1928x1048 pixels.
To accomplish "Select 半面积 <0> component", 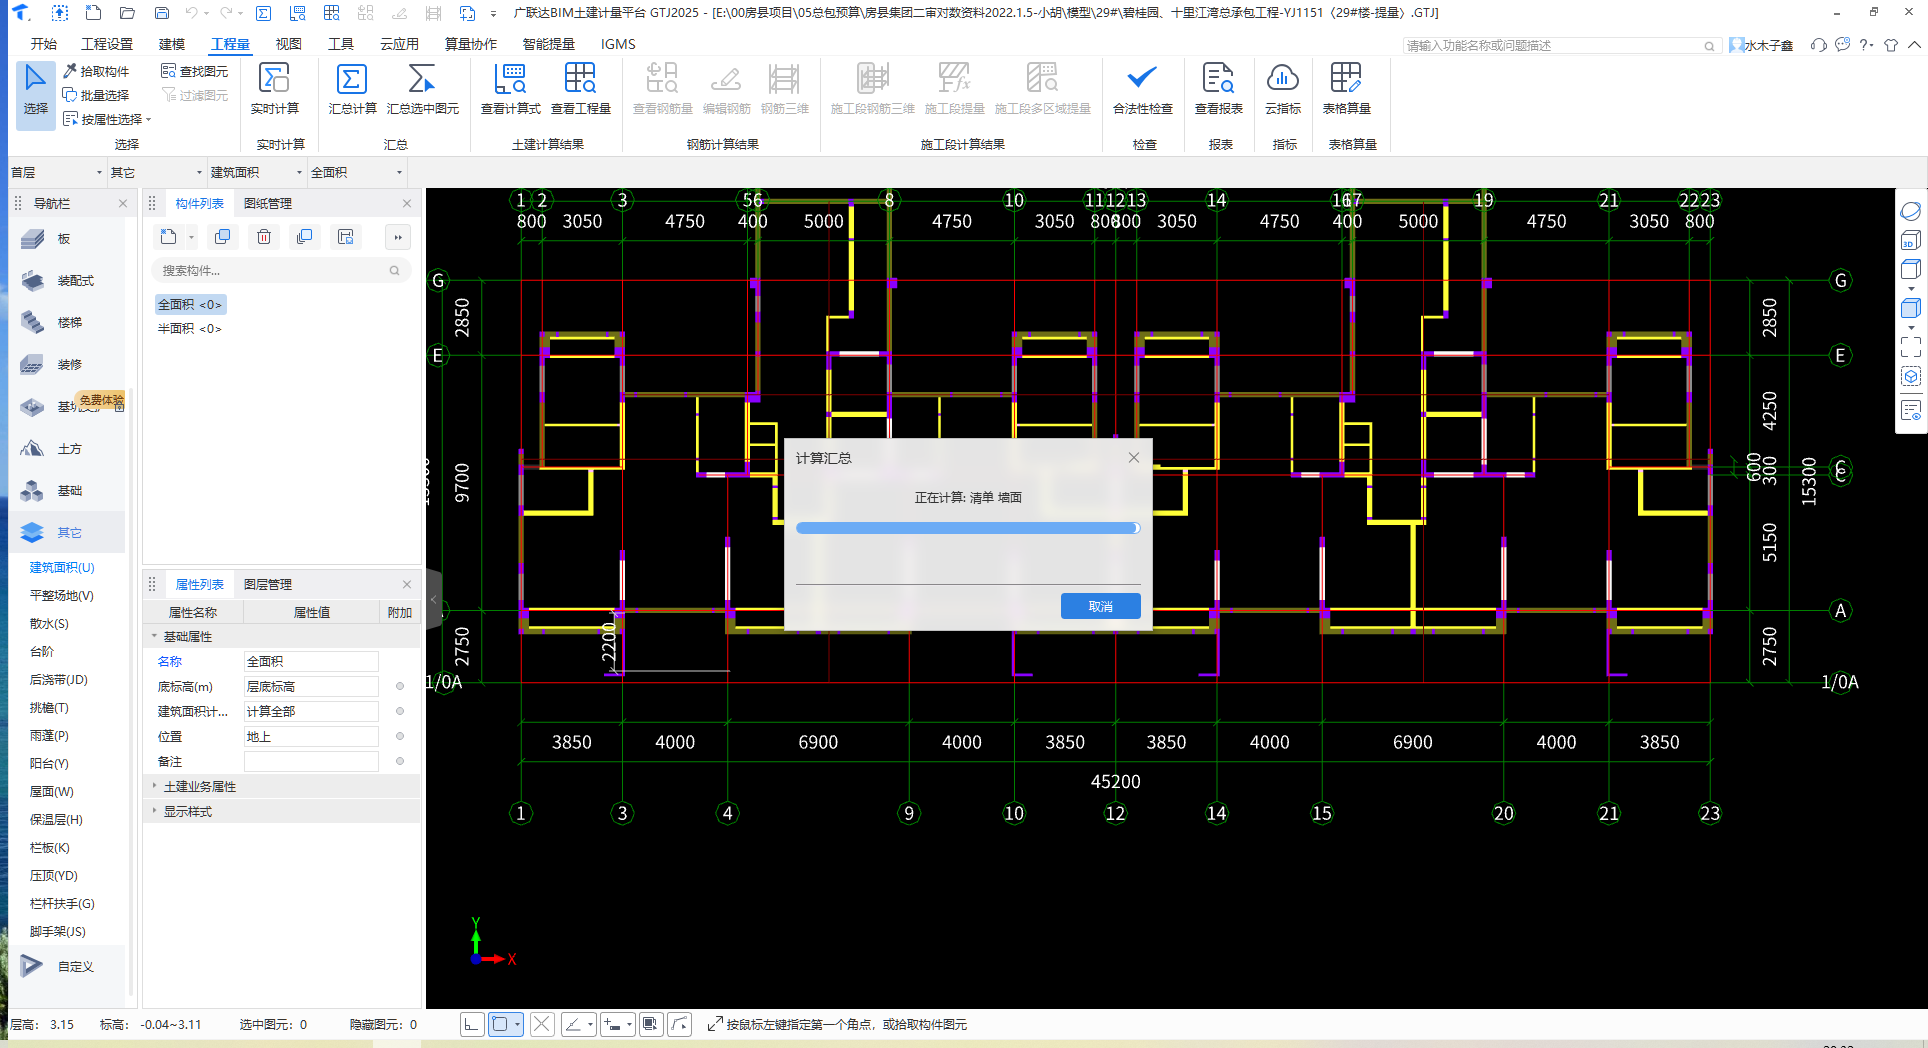I will [x=189, y=328].
